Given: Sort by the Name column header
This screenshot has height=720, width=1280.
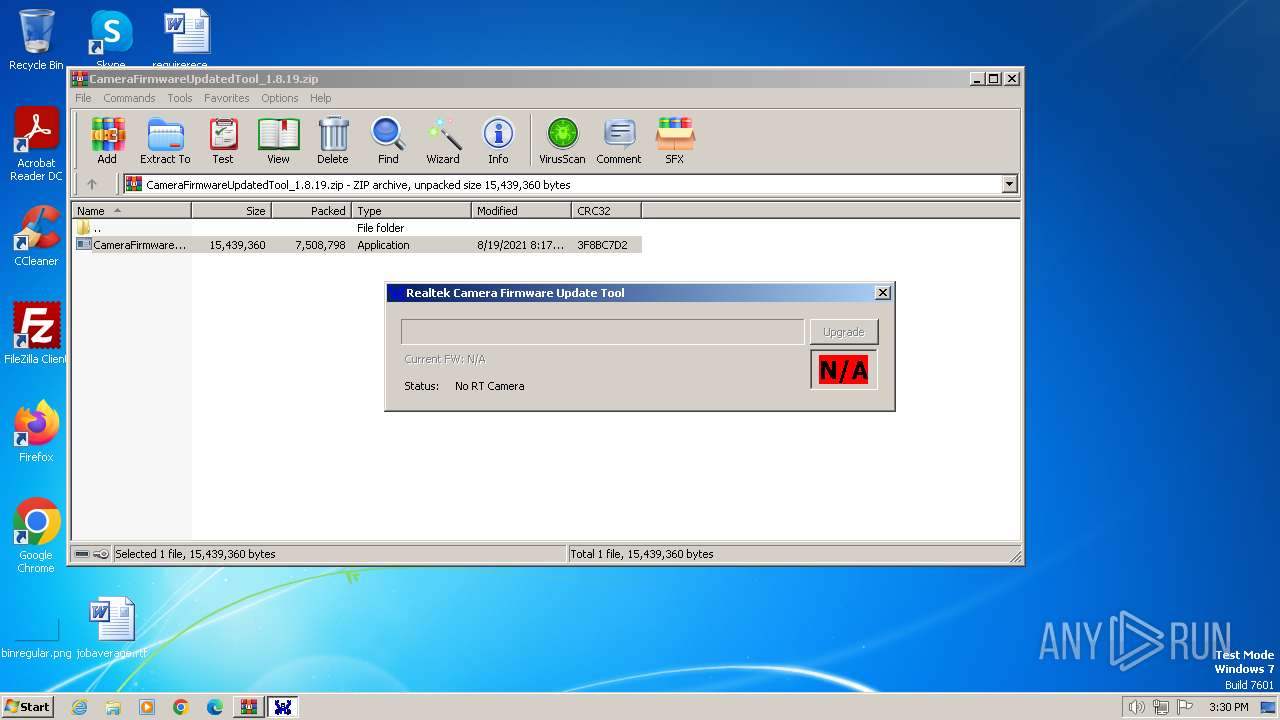Looking at the screenshot, I should 131,210.
